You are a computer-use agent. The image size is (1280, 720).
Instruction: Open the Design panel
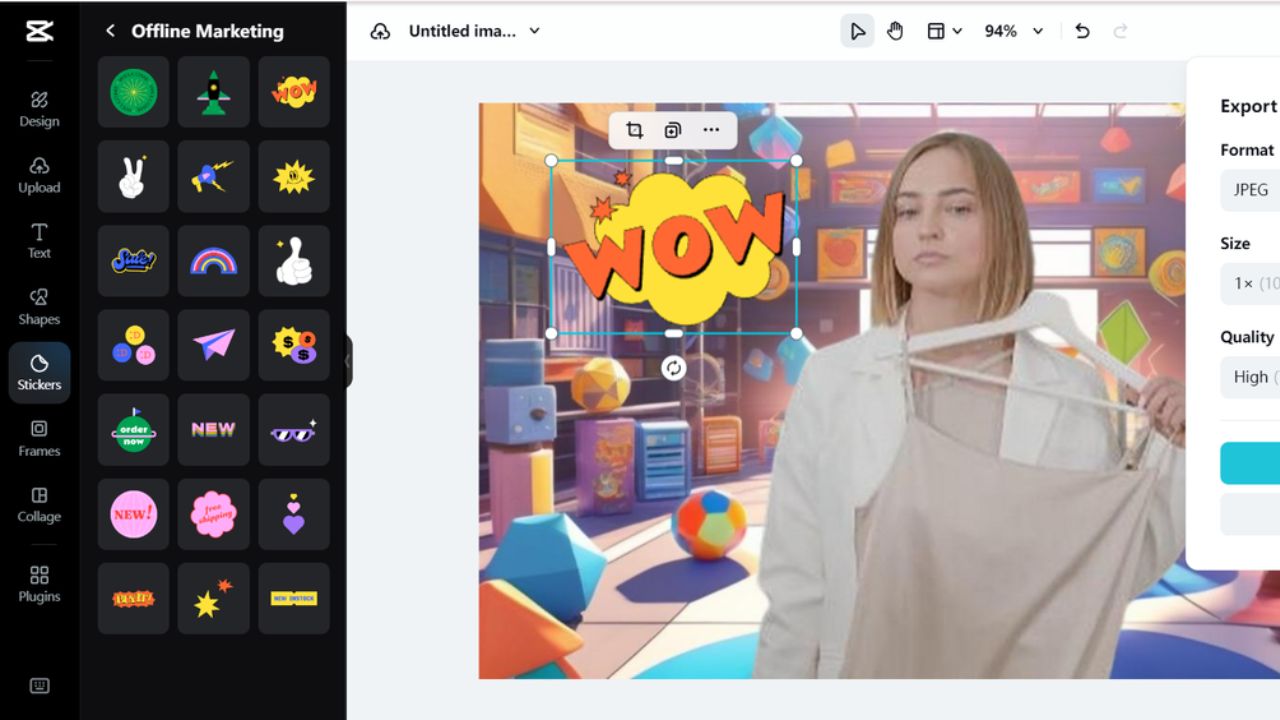(x=39, y=108)
